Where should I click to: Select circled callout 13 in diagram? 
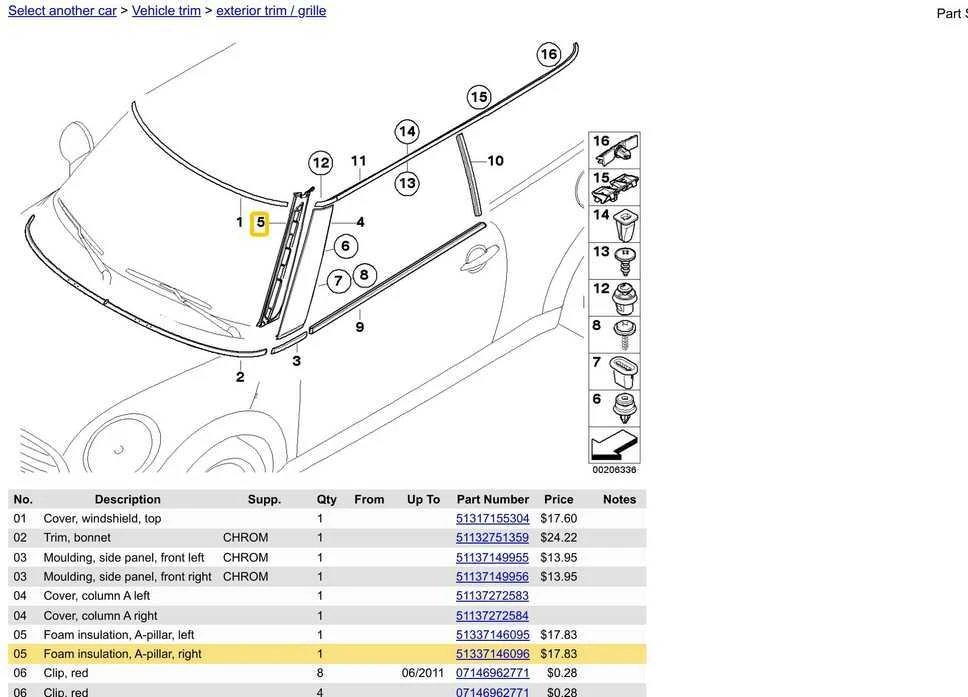[x=407, y=183]
